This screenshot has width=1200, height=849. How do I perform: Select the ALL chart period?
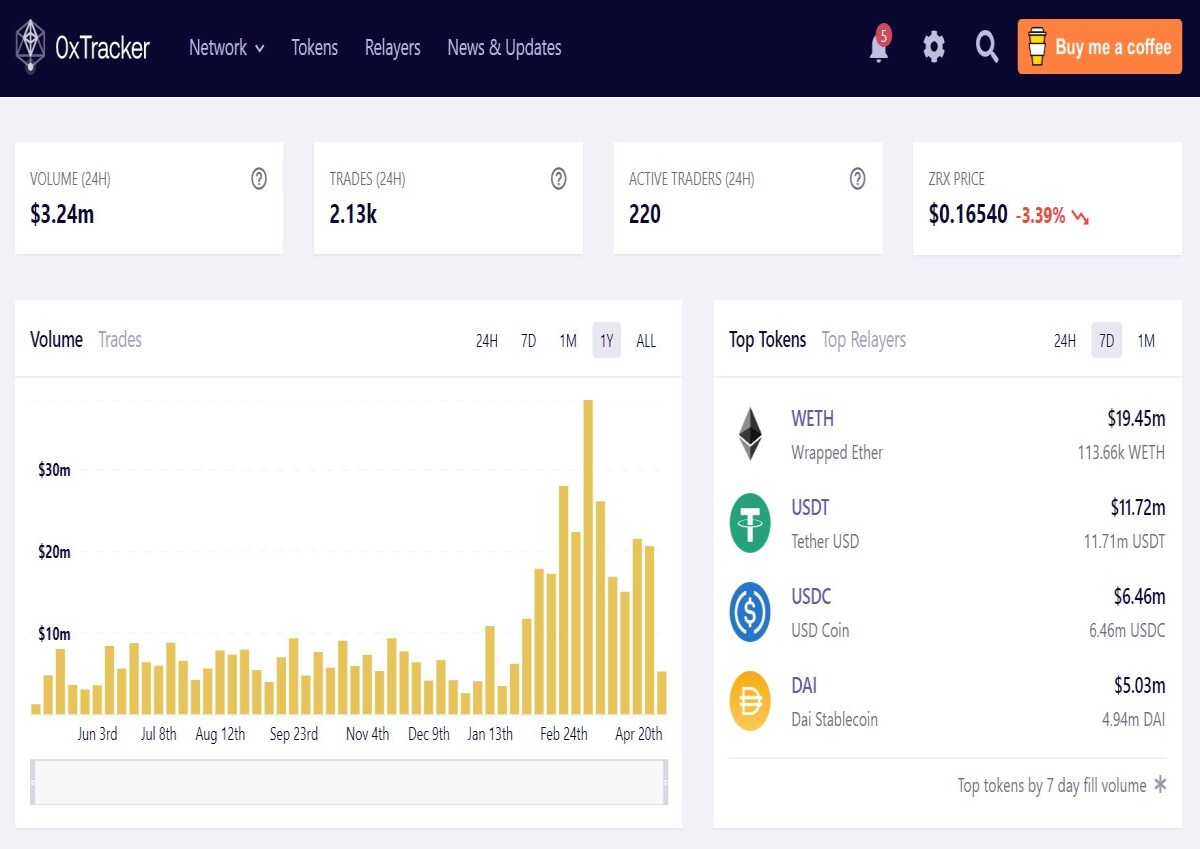[x=646, y=341]
